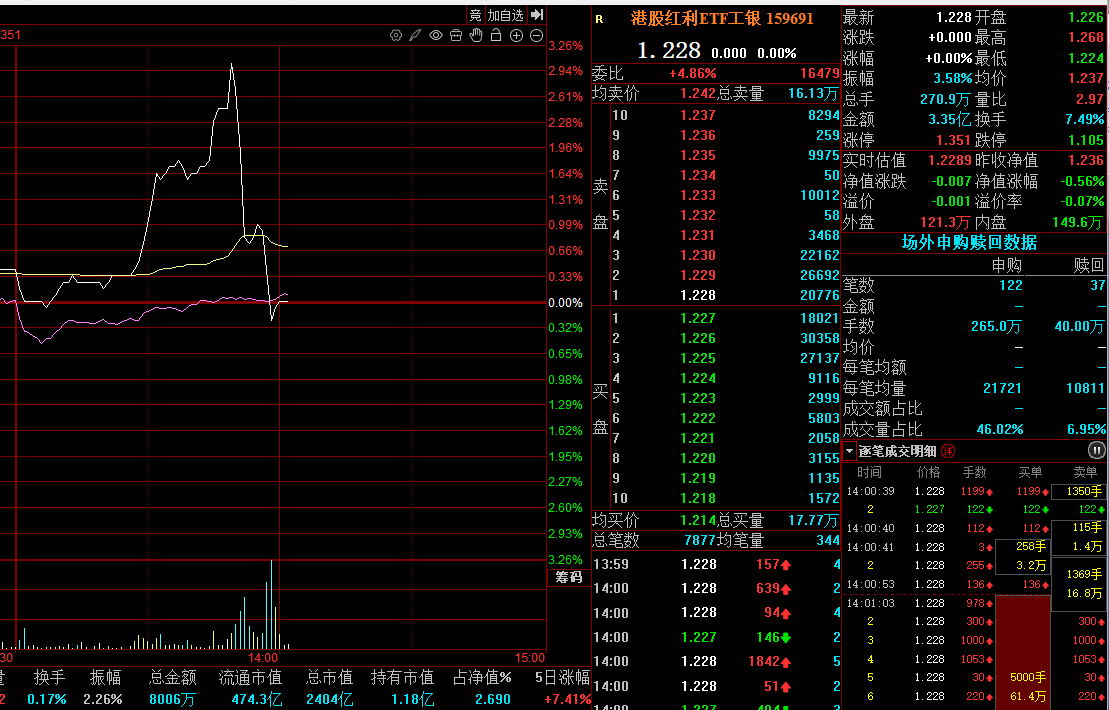Image resolution: width=1109 pixels, height=710 pixels.
Task: Click the arrow-to-bar collapse icon
Action: point(537,14)
